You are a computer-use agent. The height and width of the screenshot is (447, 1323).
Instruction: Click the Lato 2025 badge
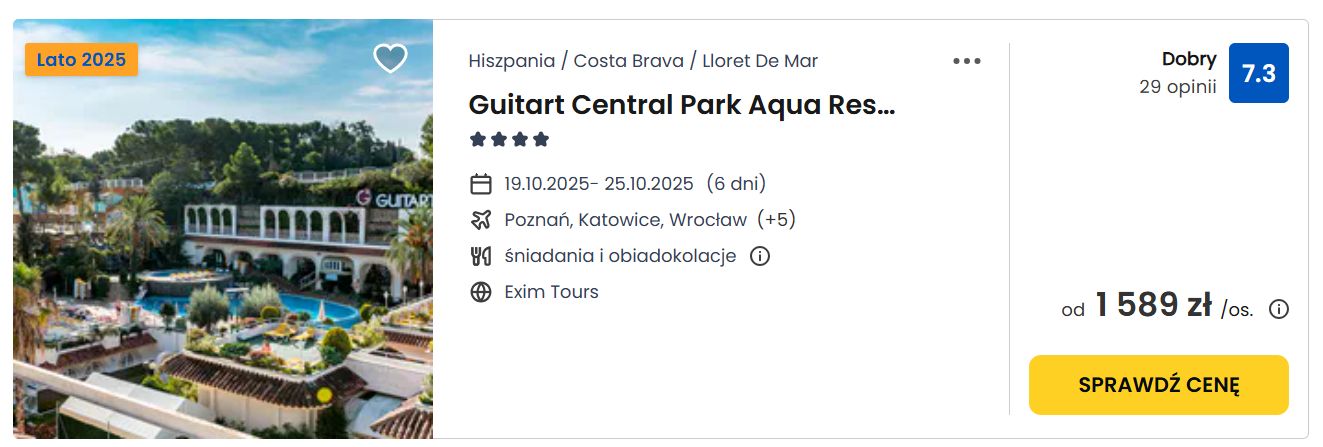pos(81,59)
